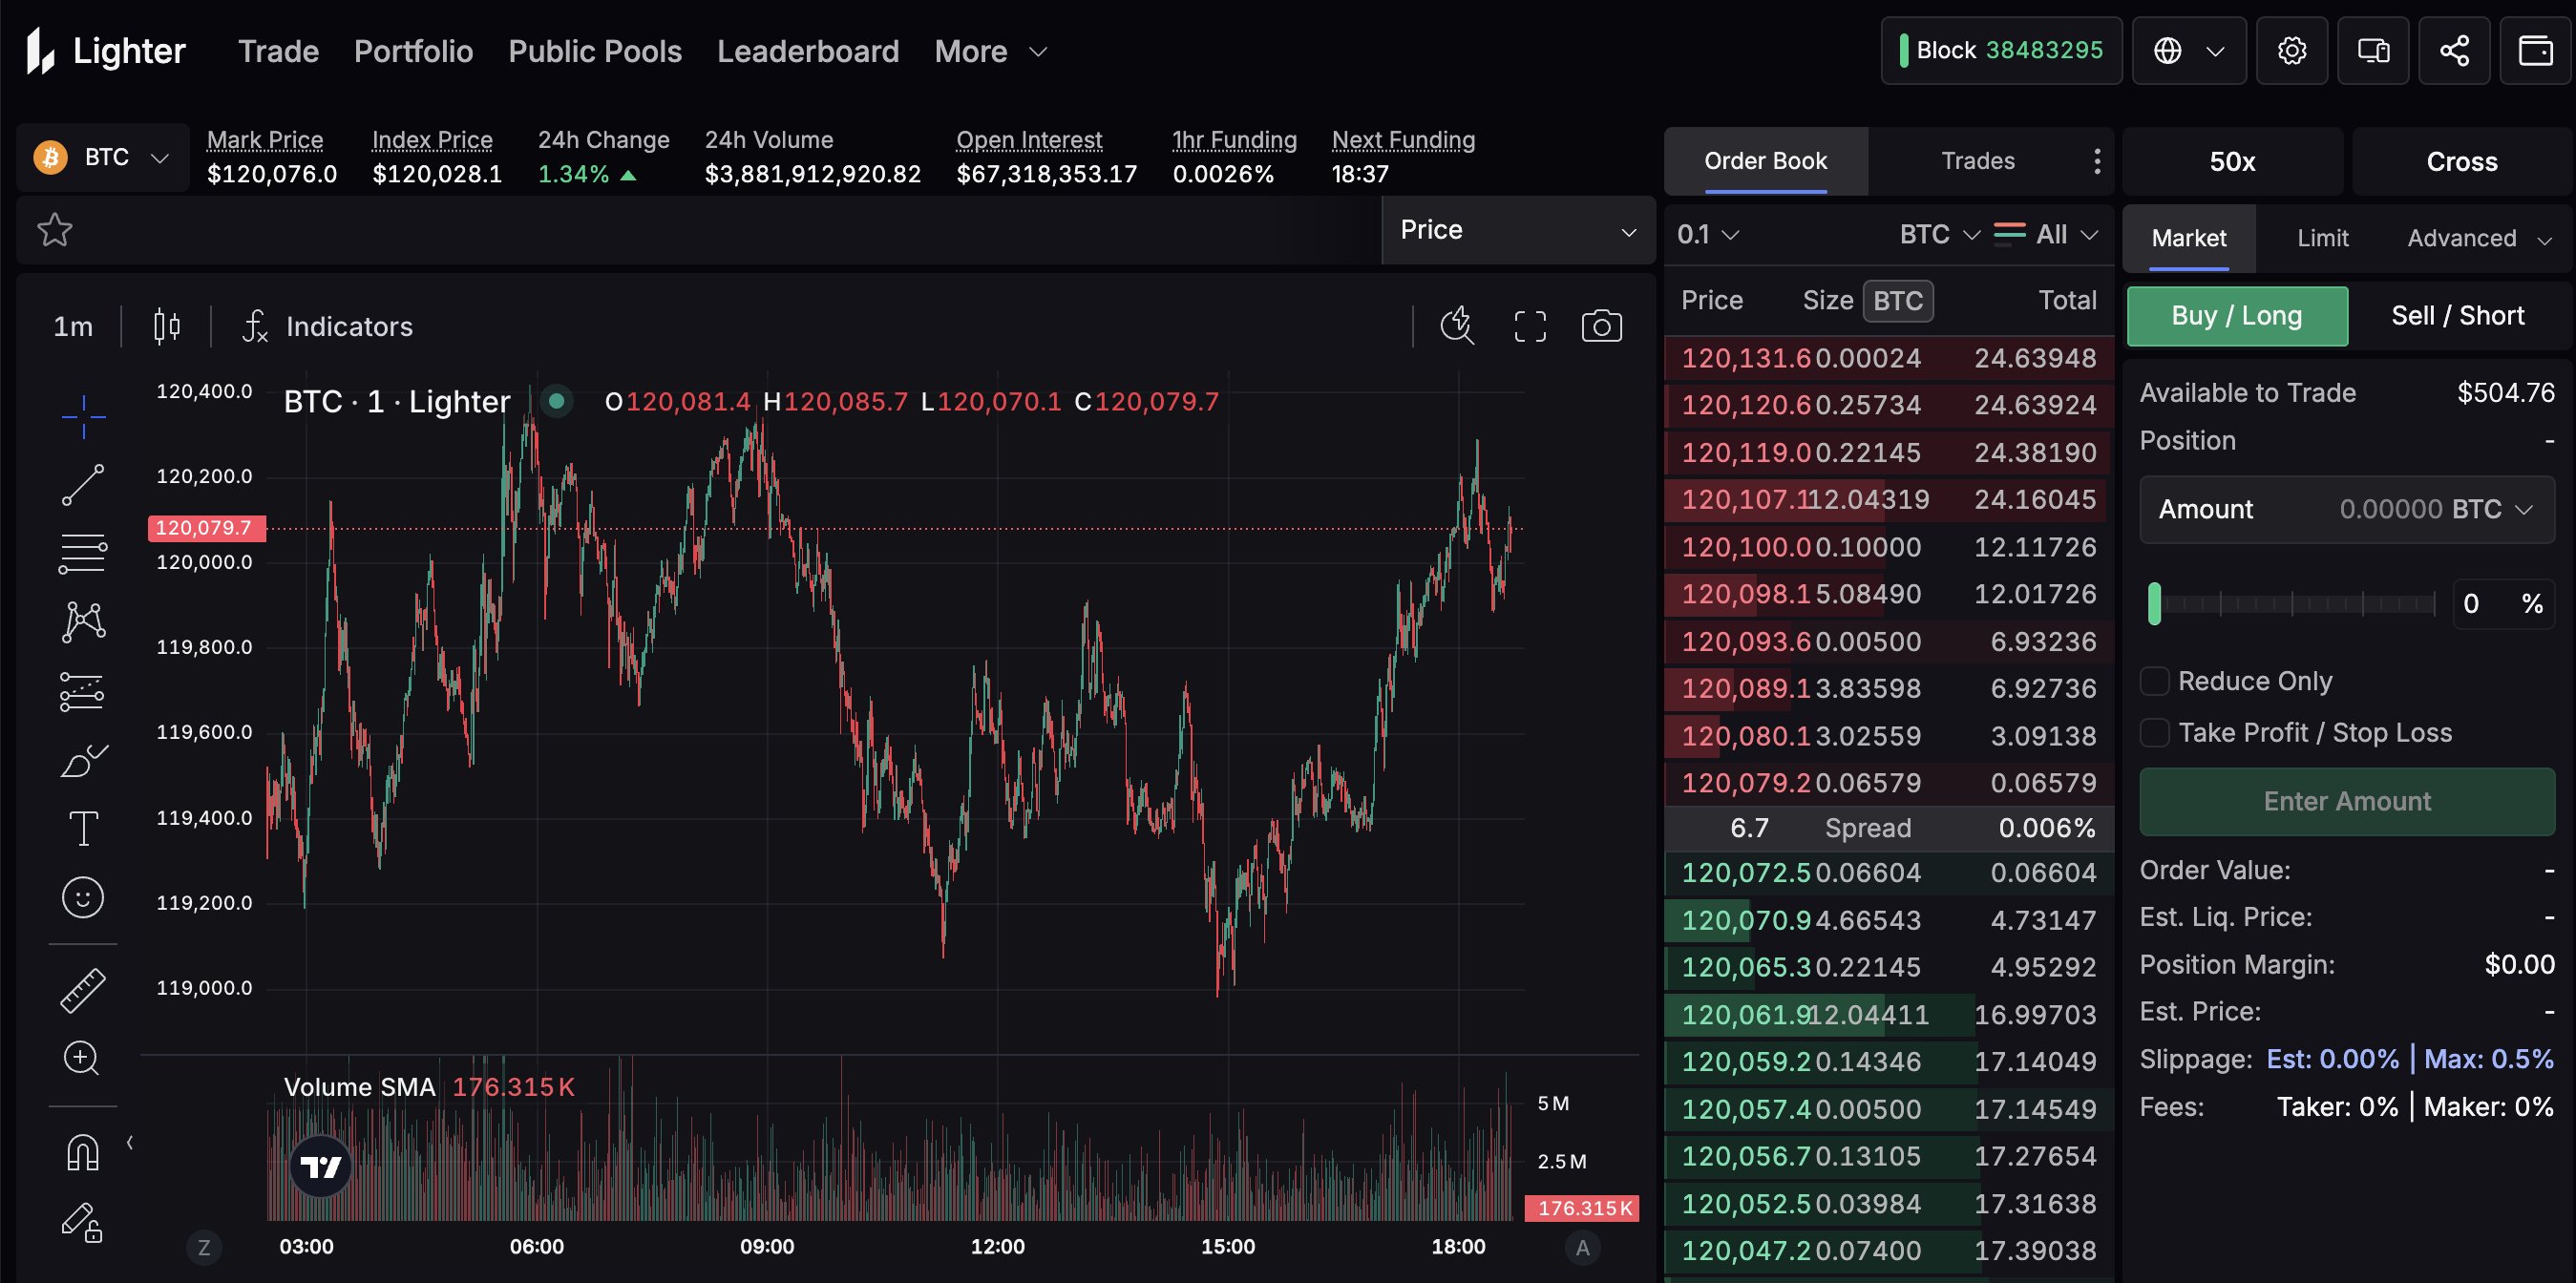The image size is (2576, 1283).
Task: Add BTC to favorites with star icon
Action: (x=55, y=230)
